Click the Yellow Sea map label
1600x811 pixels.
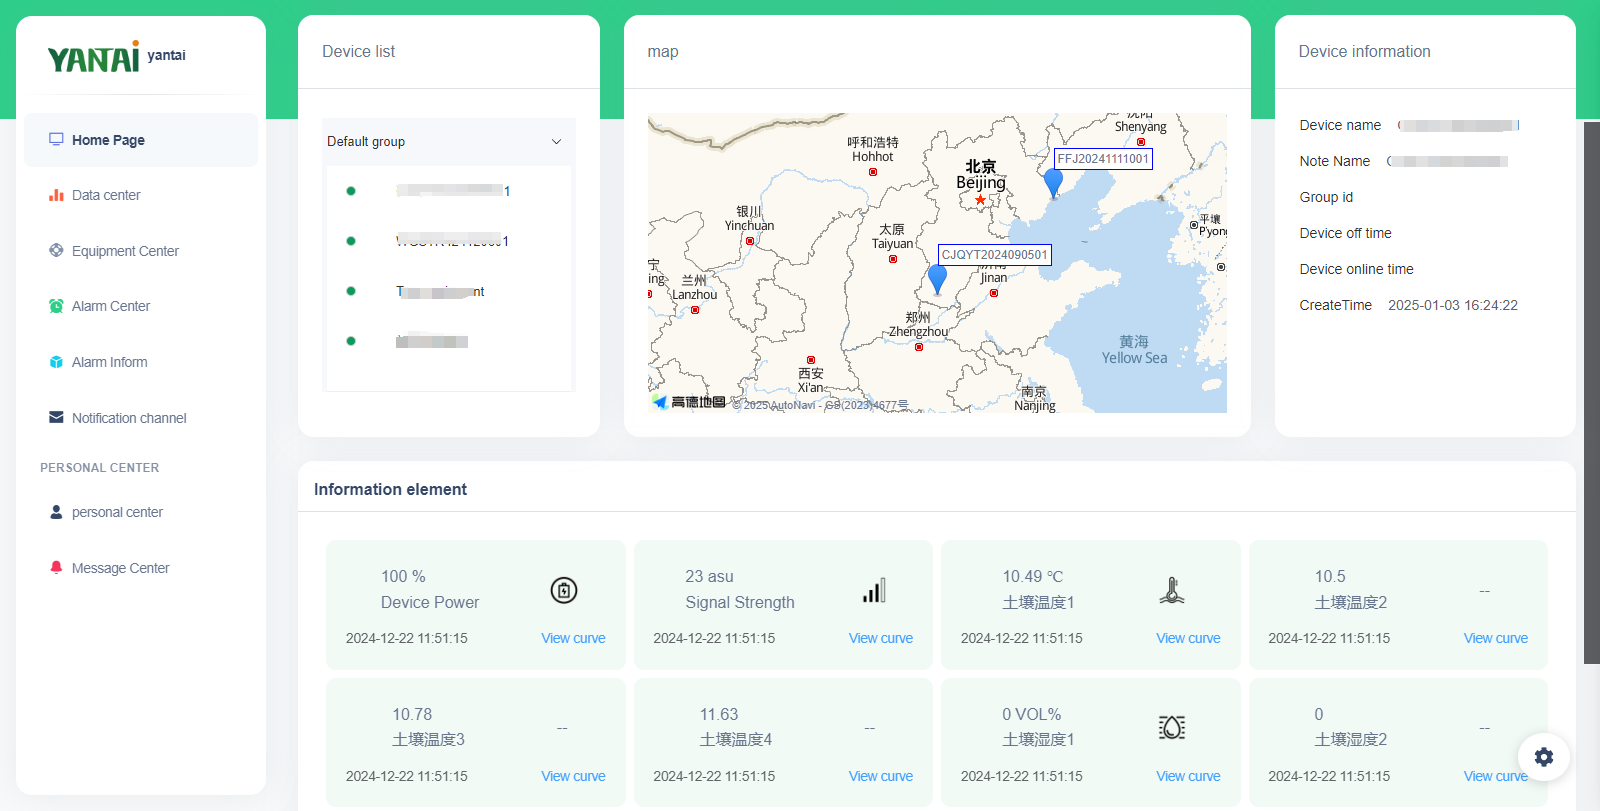click(x=1134, y=350)
